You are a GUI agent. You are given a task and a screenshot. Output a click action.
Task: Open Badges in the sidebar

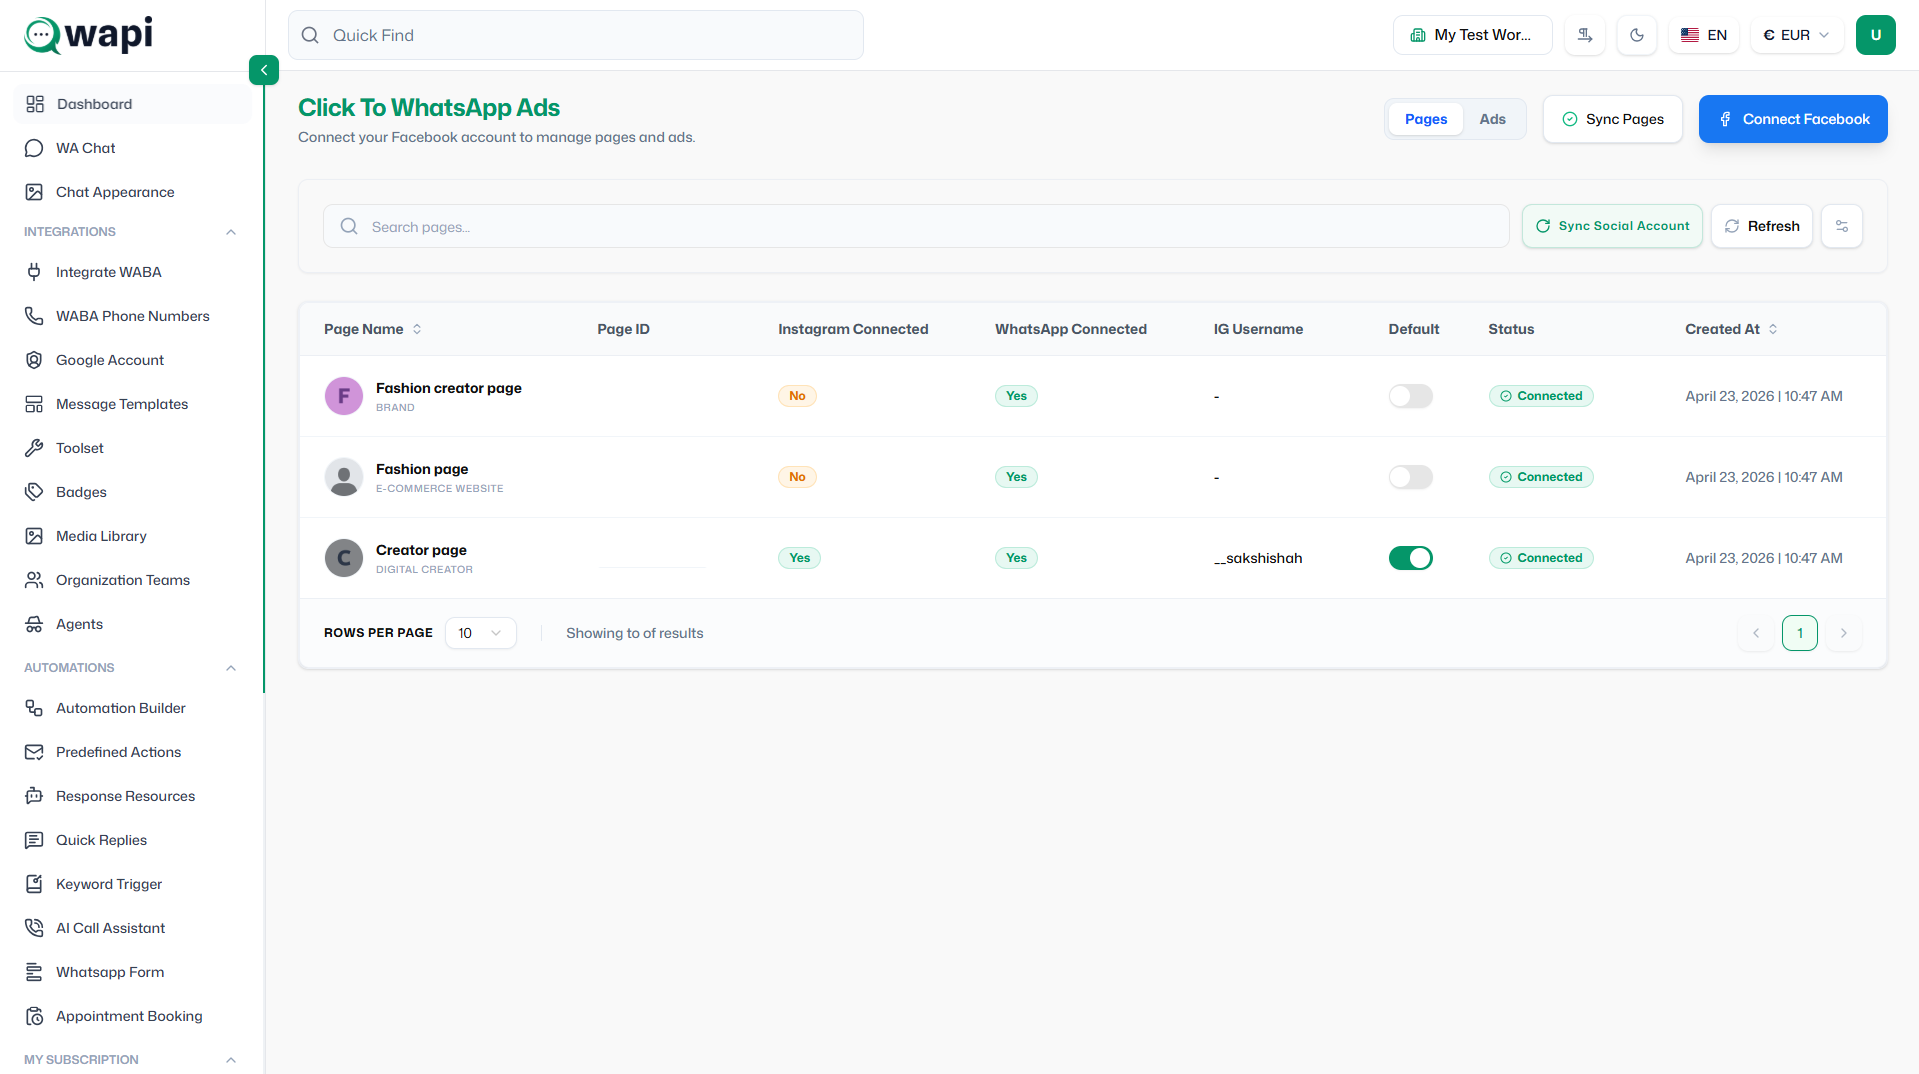click(x=132, y=492)
